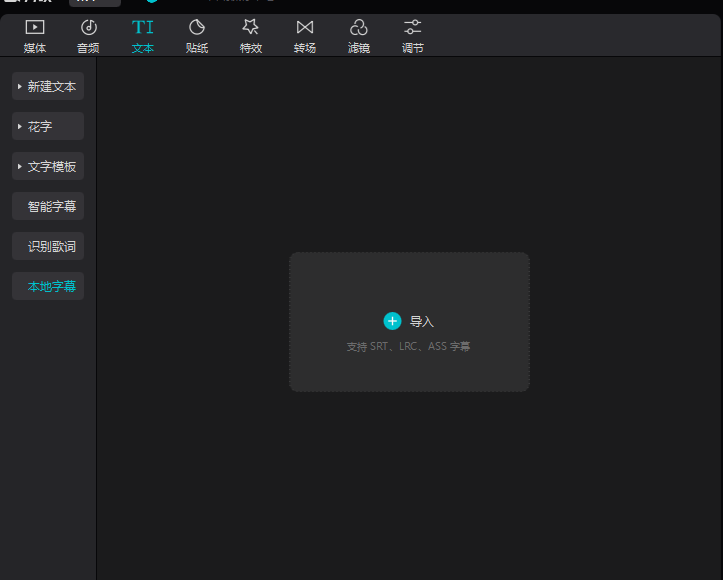
Task: Open the 音频 (Audio) panel icon
Action: tap(89, 27)
